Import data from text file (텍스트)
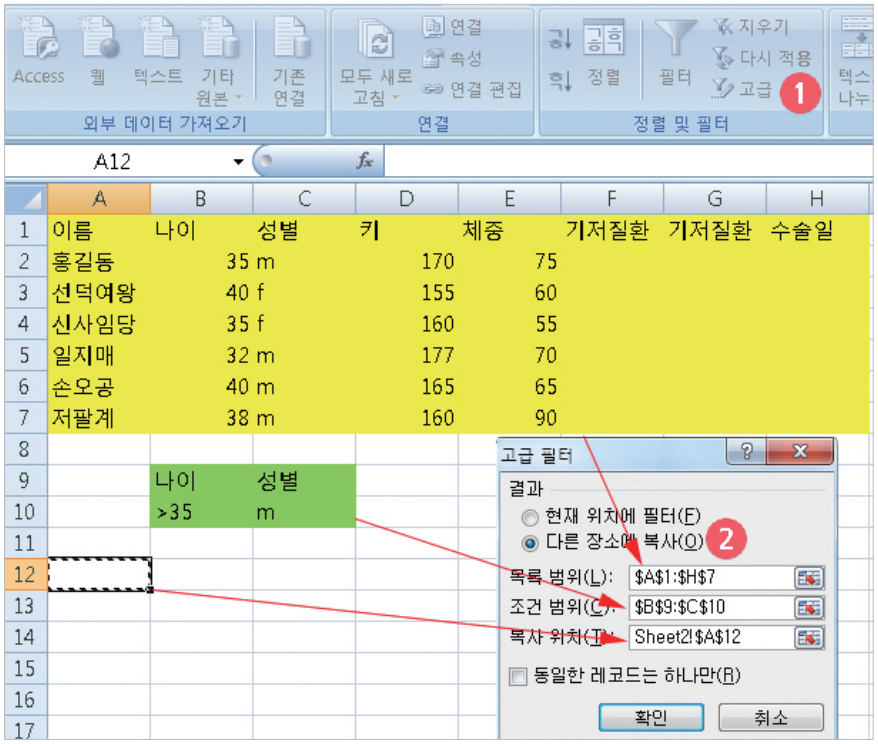Viewport: 878px width, 744px height. pyautogui.click(x=158, y=52)
